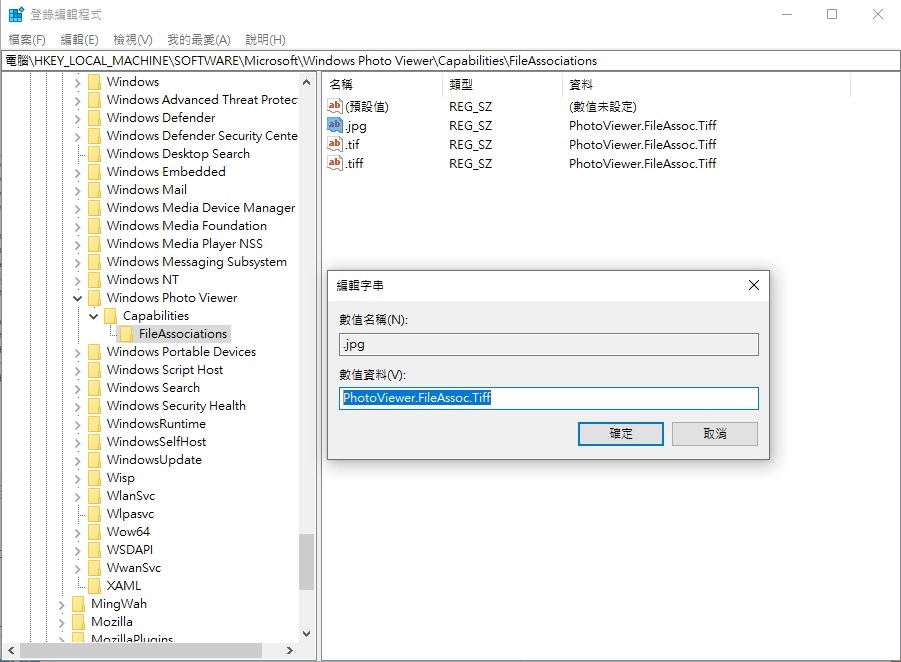The width and height of the screenshot is (901, 662).
Task: Click the XAML folder icon
Action: pos(95,586)
